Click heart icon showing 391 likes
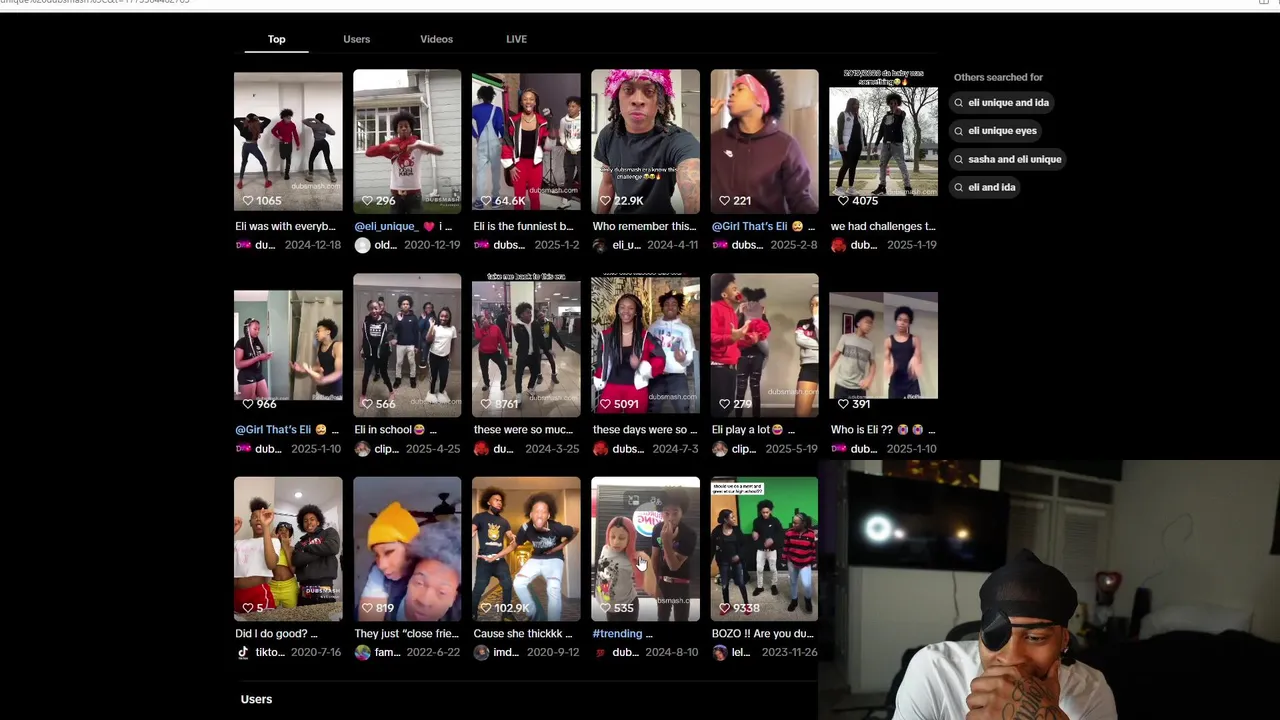Image resolution: width=1280 pixels, height=720 pixels. coord(843,404)
